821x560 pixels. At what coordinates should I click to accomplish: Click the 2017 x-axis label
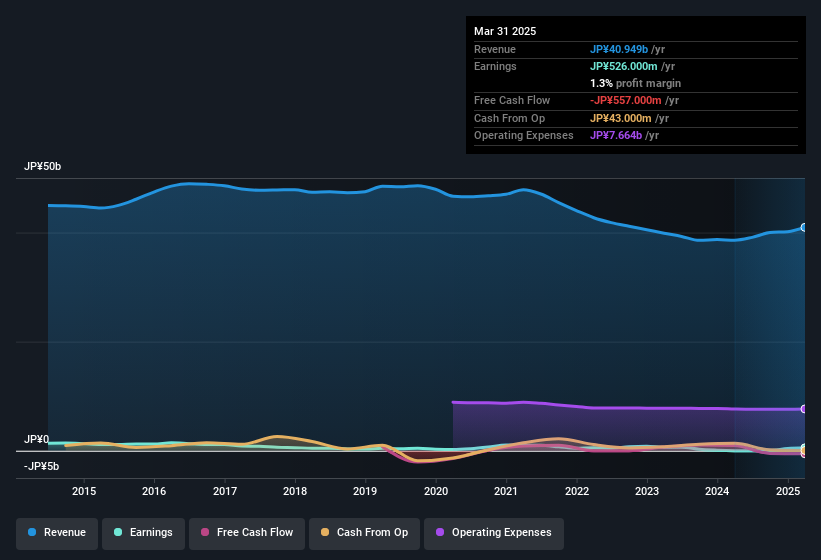click(x=225, y=491)
